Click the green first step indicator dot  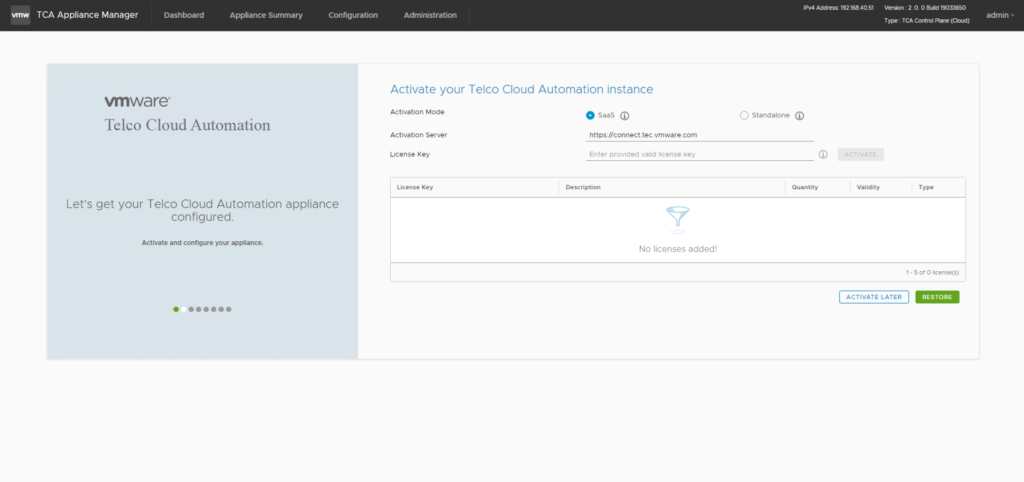coord(176,309)
